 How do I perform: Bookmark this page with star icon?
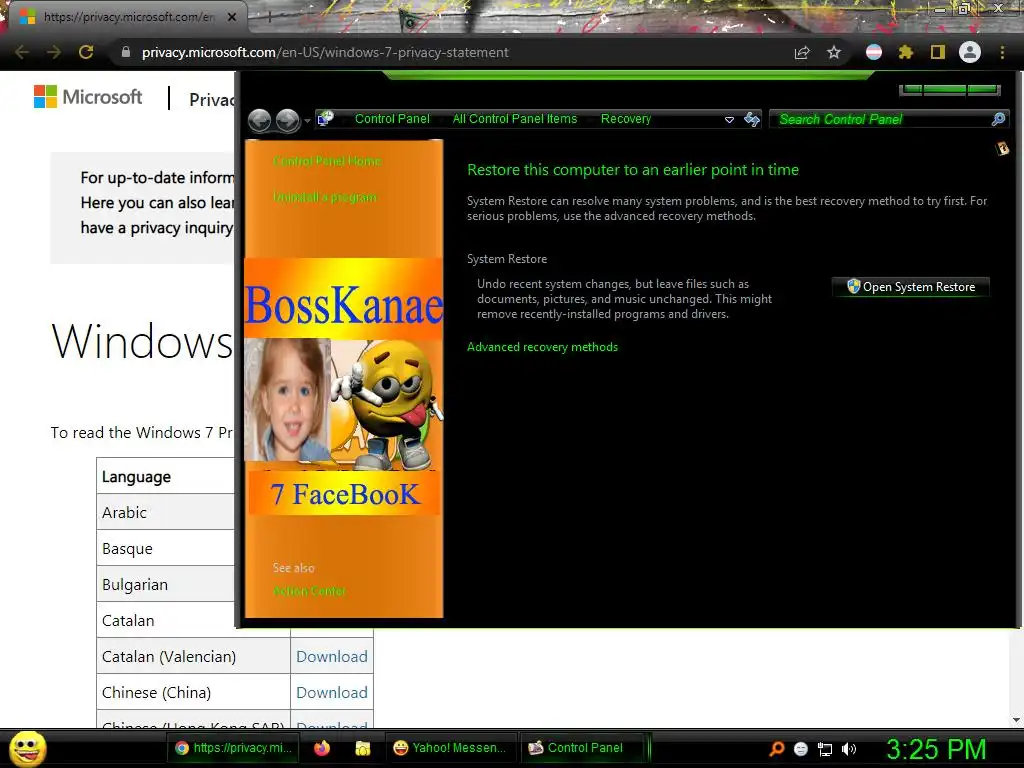pos(834,52)
